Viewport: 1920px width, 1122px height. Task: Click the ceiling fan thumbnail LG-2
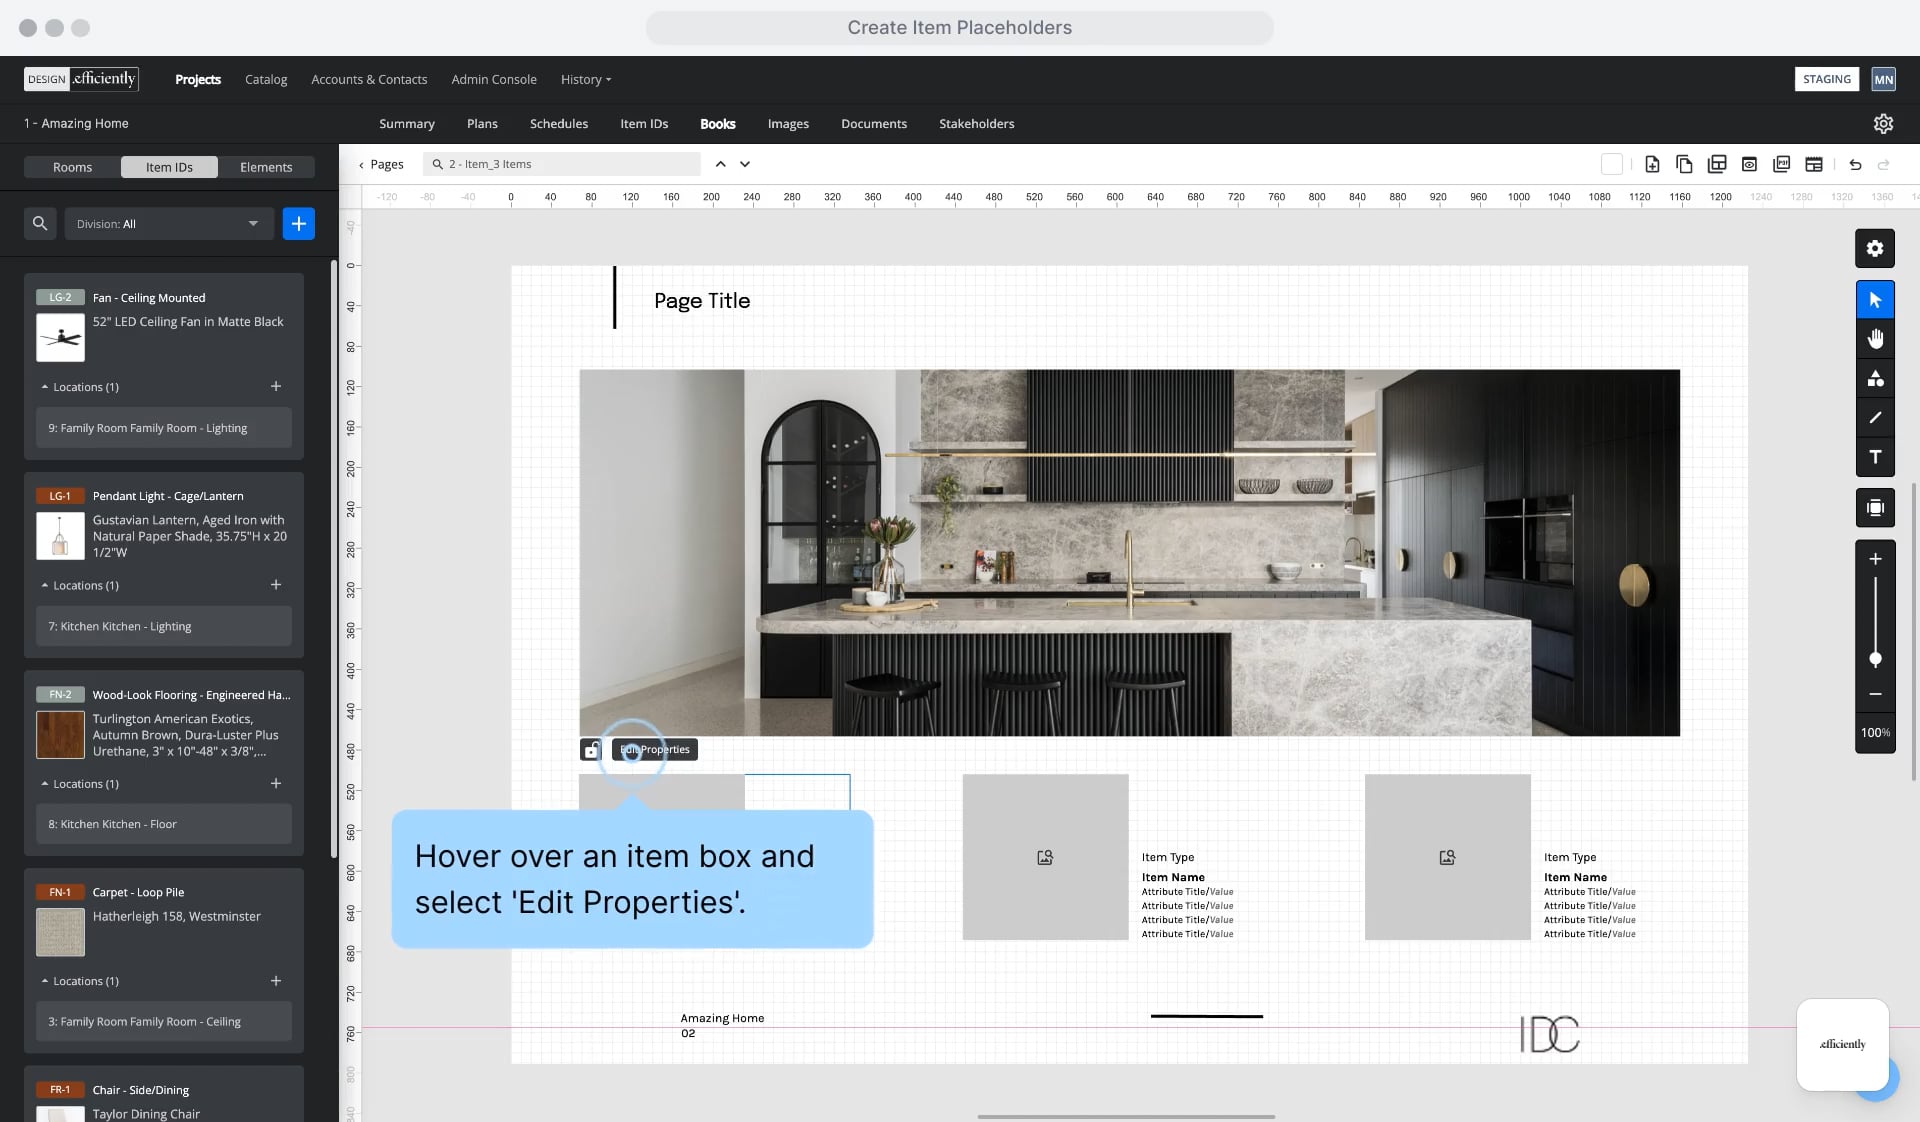click(x=60, y=337)
